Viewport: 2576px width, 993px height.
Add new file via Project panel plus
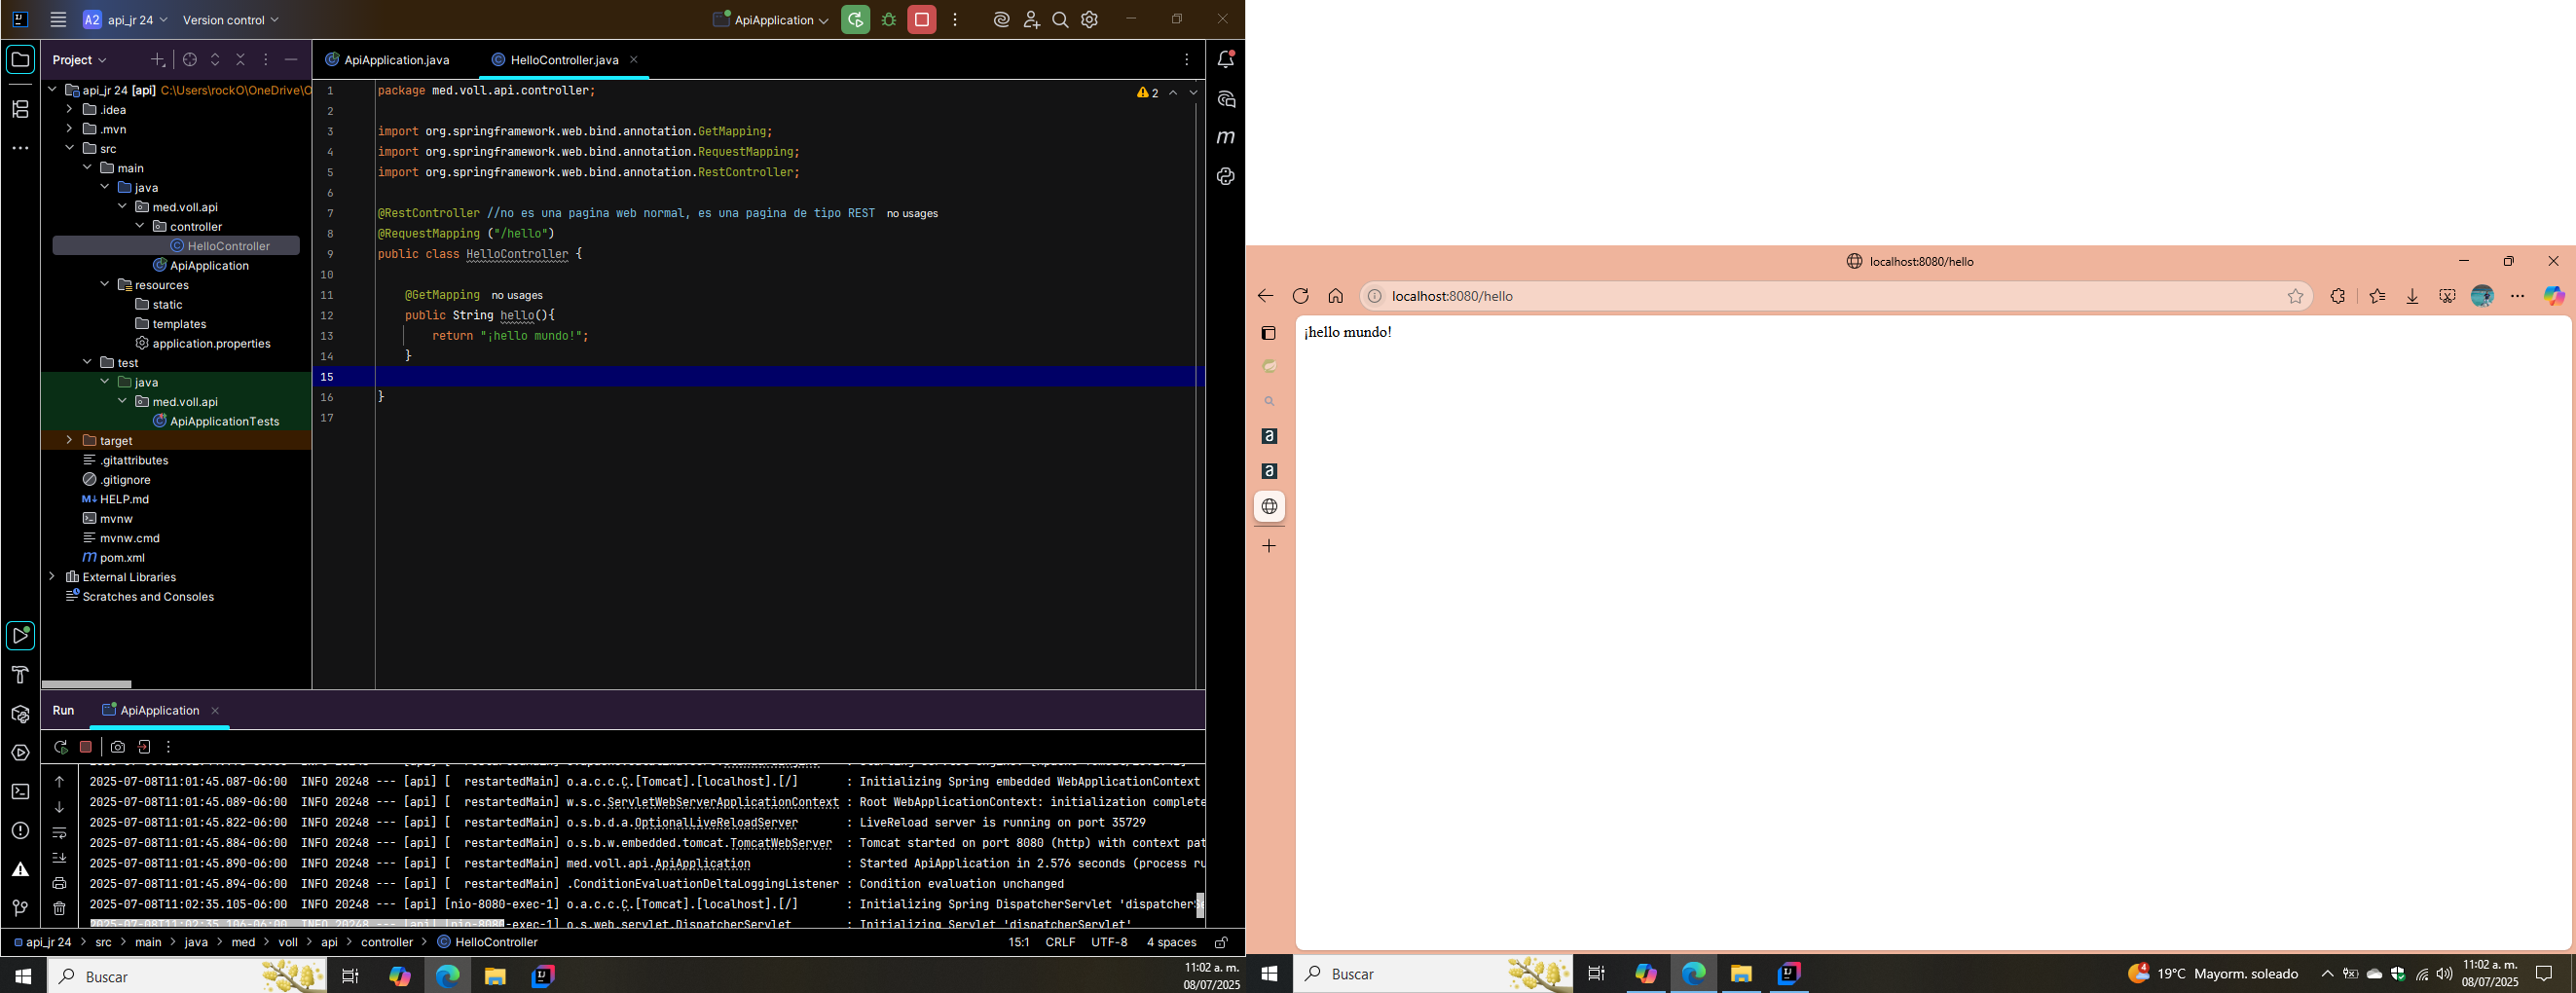[157, 60]
